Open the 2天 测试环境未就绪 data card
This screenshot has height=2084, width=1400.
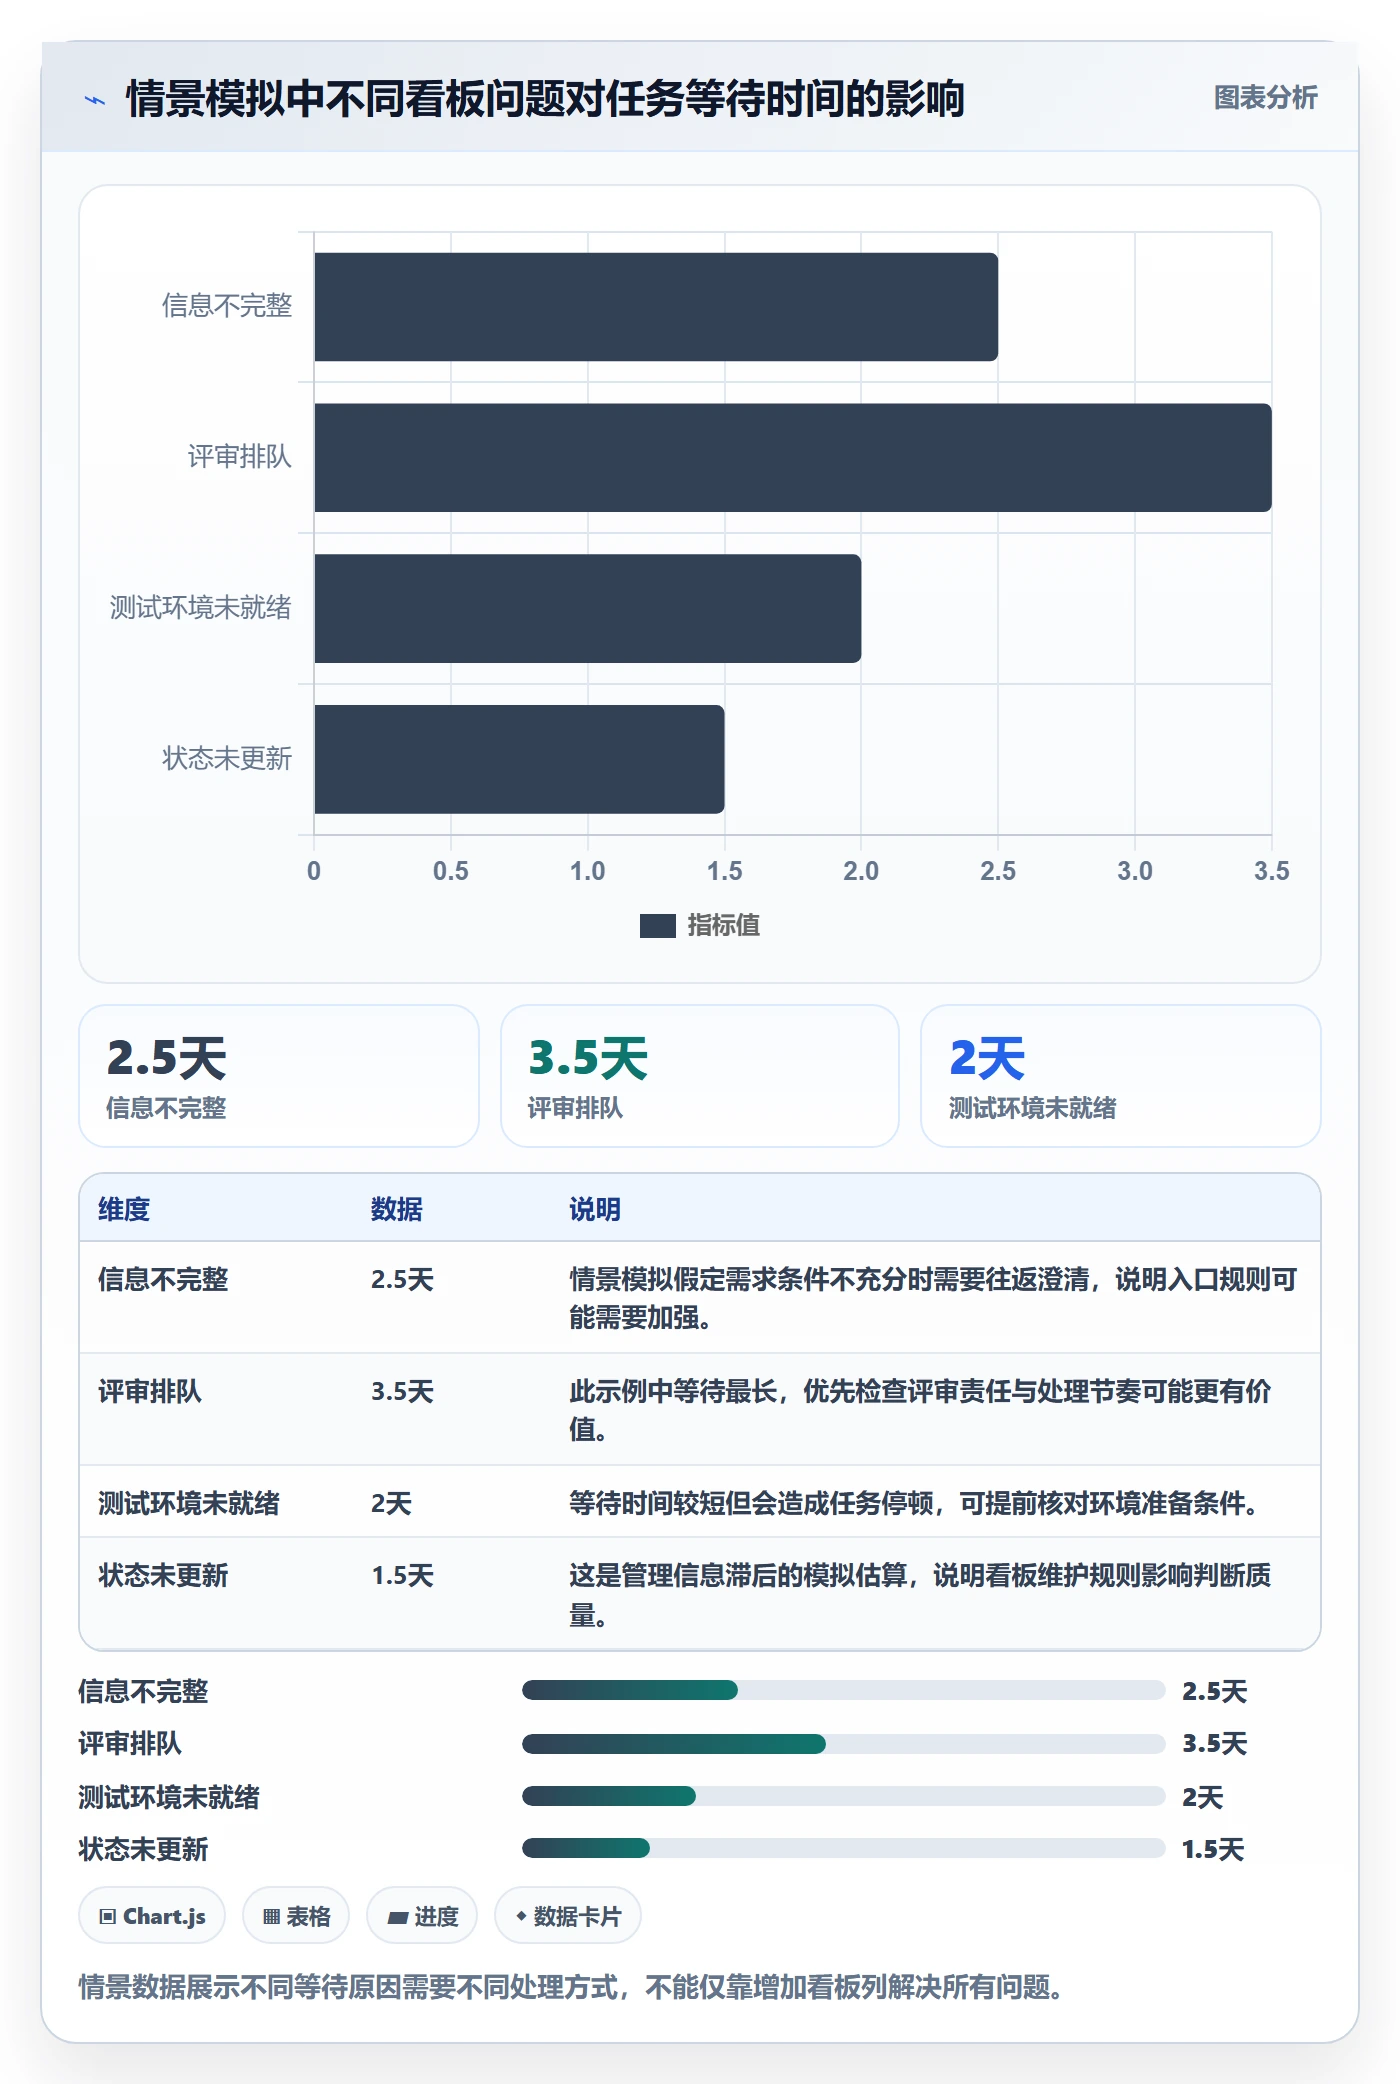(1121, 1076)
